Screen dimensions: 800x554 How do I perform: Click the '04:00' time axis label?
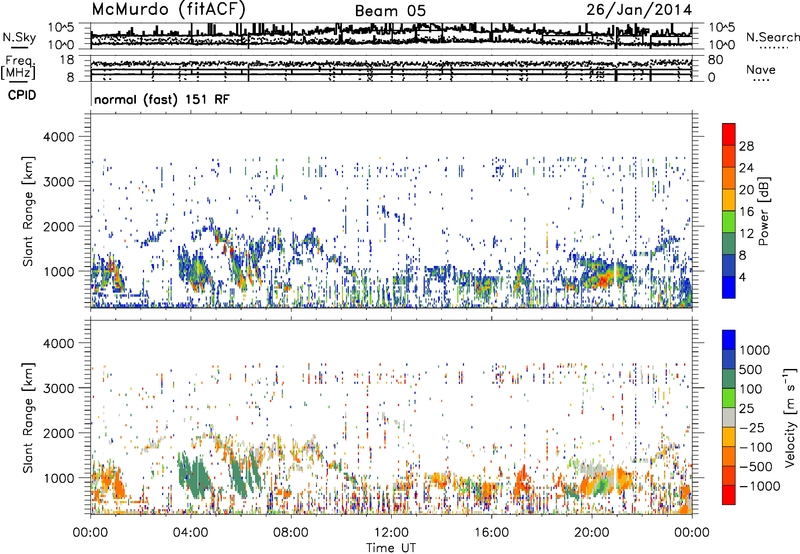[190, 533]
